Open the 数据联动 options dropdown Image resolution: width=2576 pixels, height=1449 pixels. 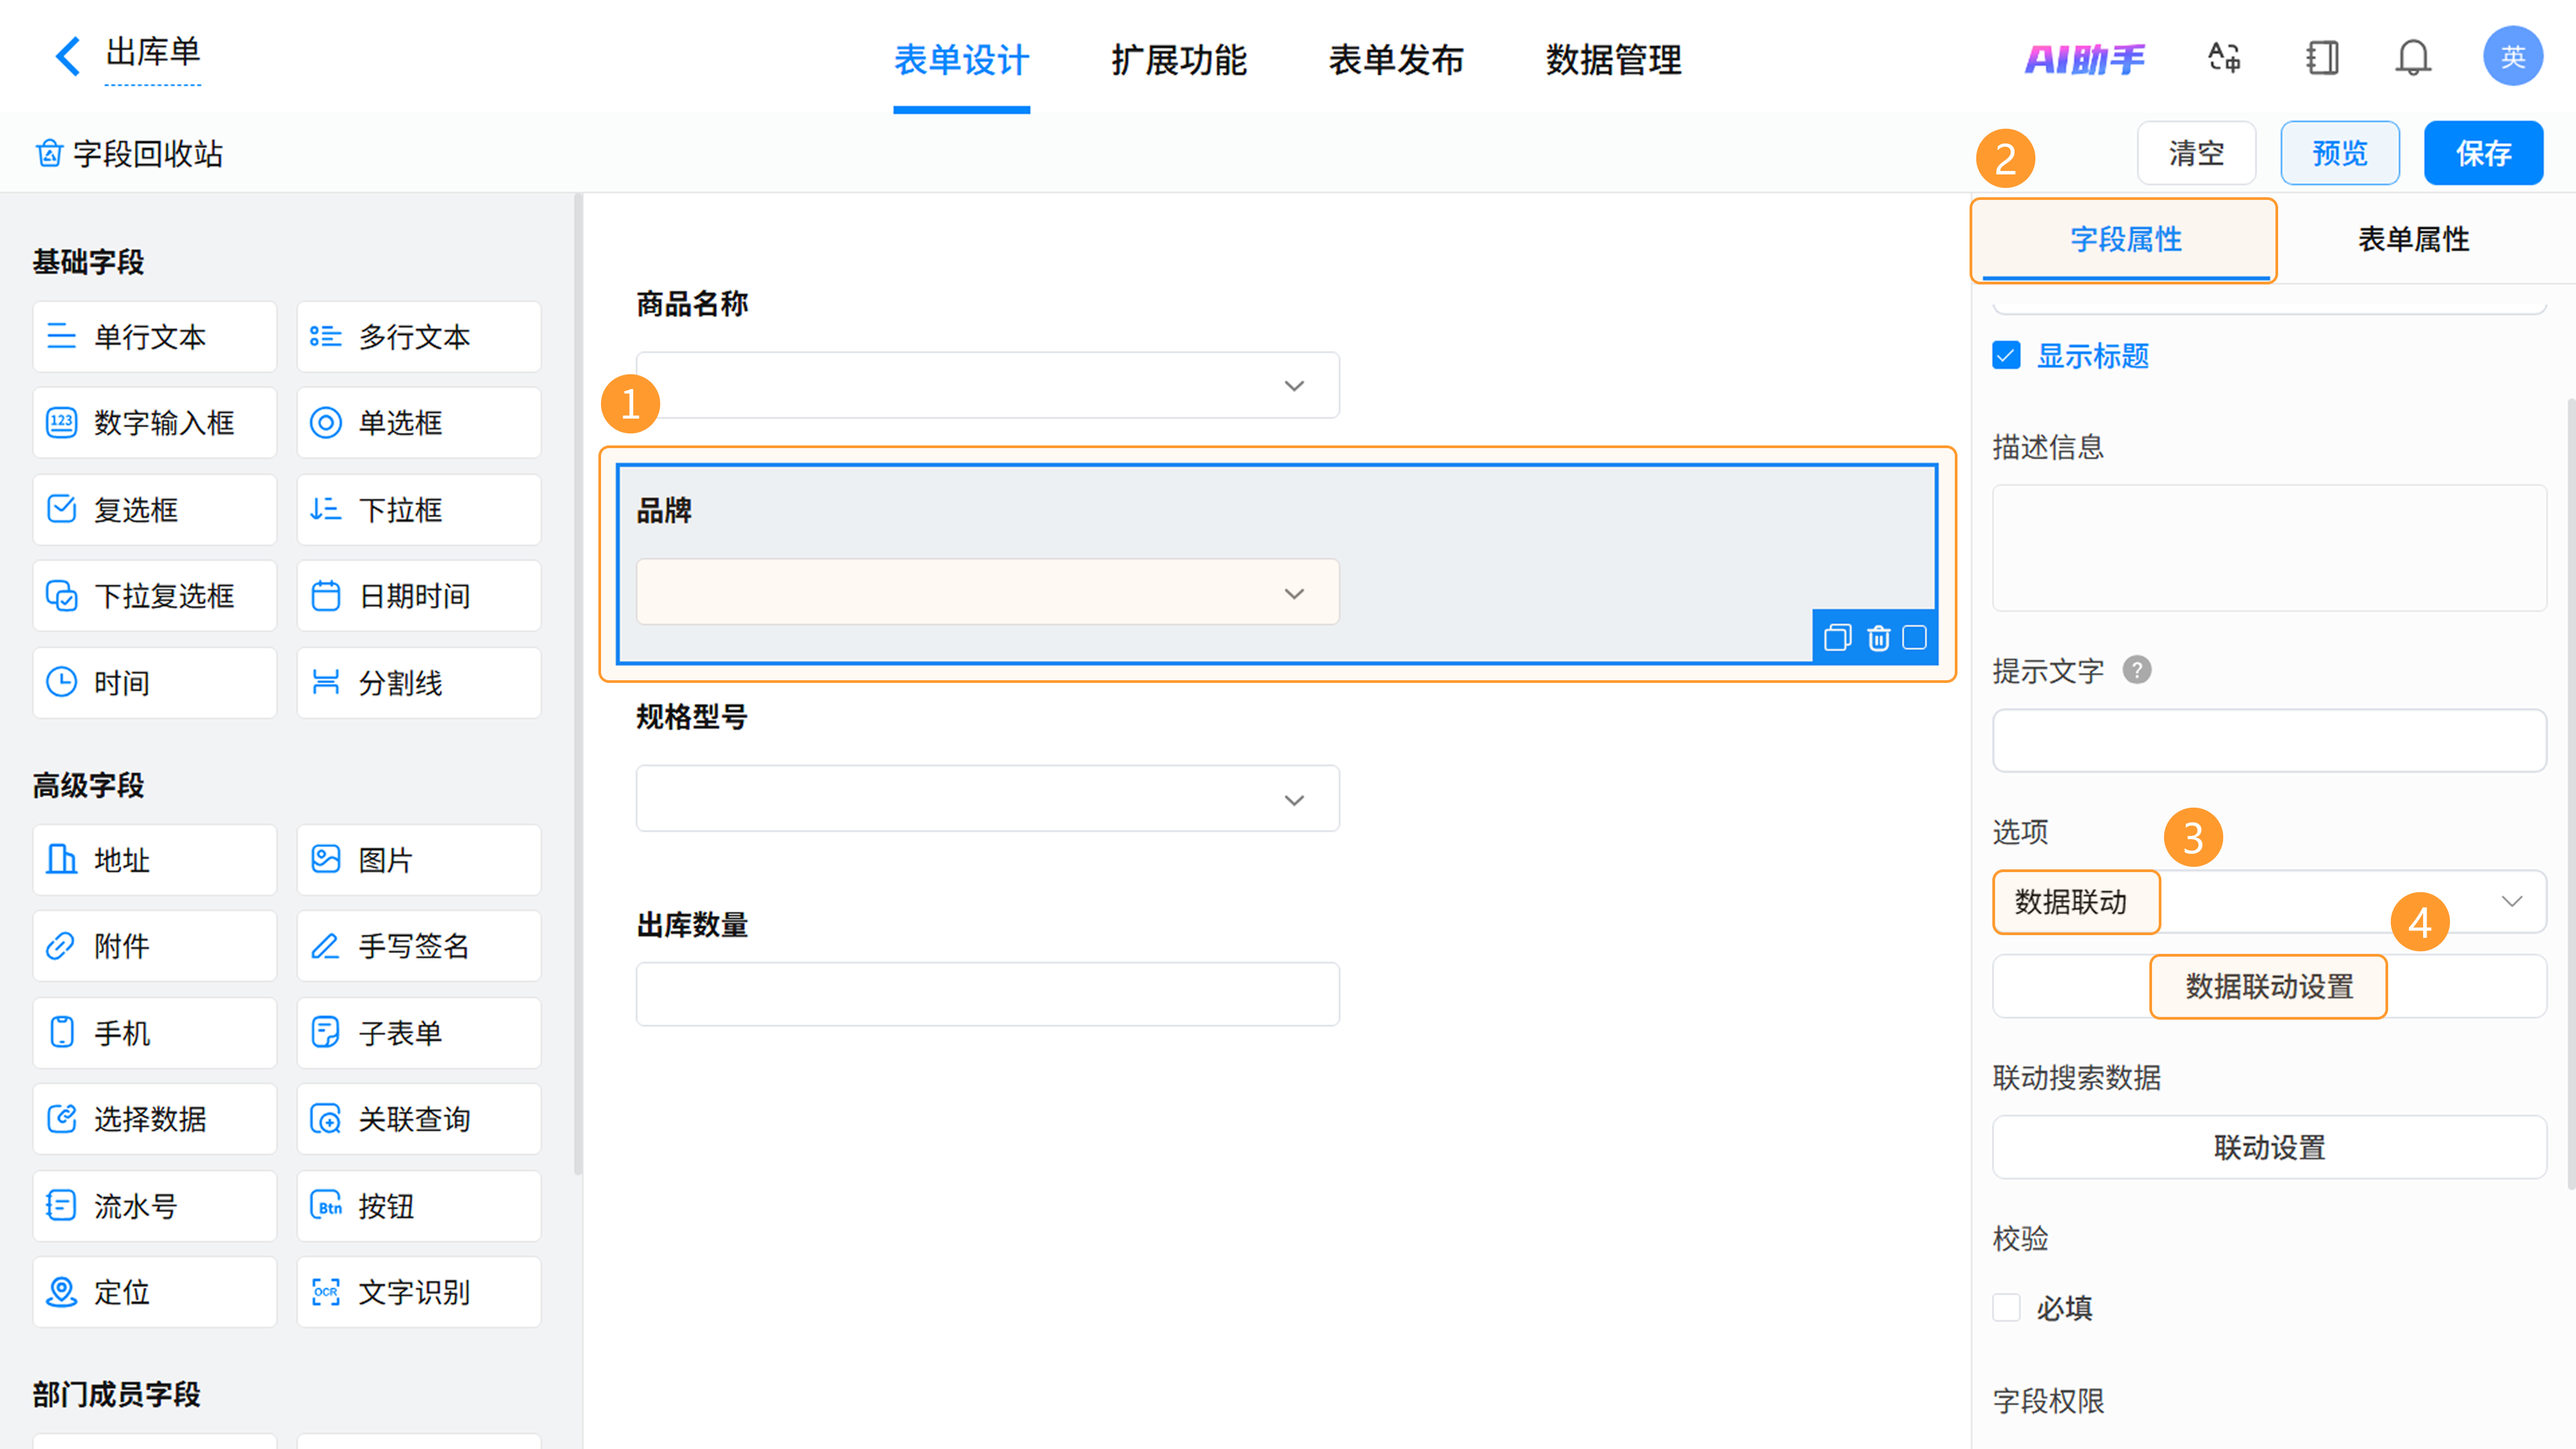pos(2510,901)
